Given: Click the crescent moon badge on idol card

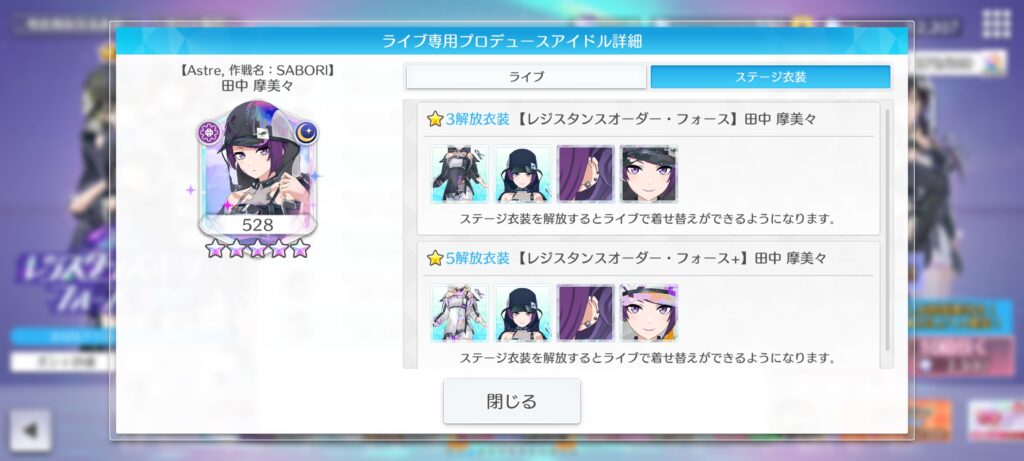Looking at the screenshot, I should pos(306,133).
